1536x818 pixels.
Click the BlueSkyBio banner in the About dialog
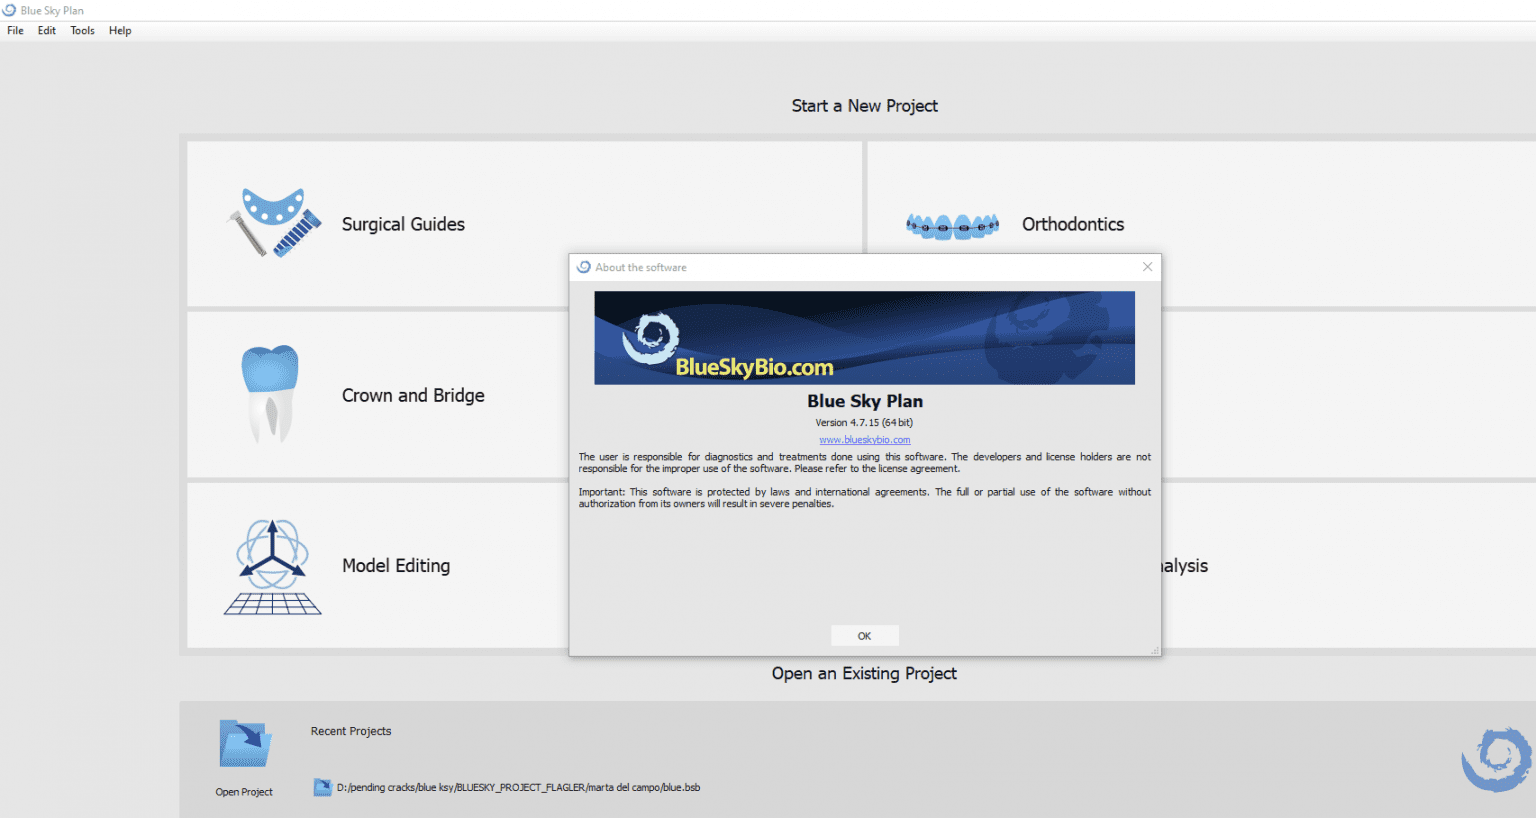864,337
